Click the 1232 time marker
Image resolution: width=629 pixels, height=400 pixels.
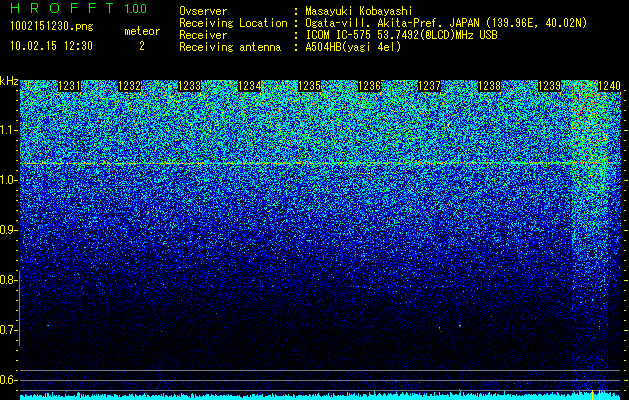pyautogui.click(x=130, y=86)
